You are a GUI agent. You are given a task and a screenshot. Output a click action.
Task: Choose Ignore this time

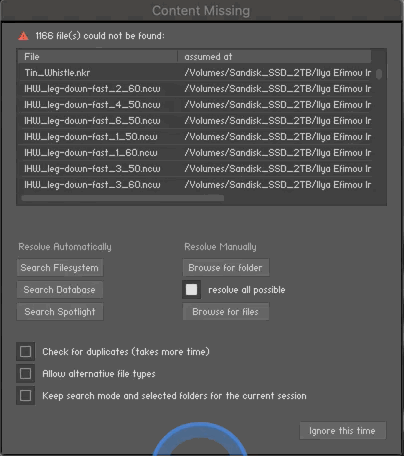pyautogui.click(x=343, y=431)
